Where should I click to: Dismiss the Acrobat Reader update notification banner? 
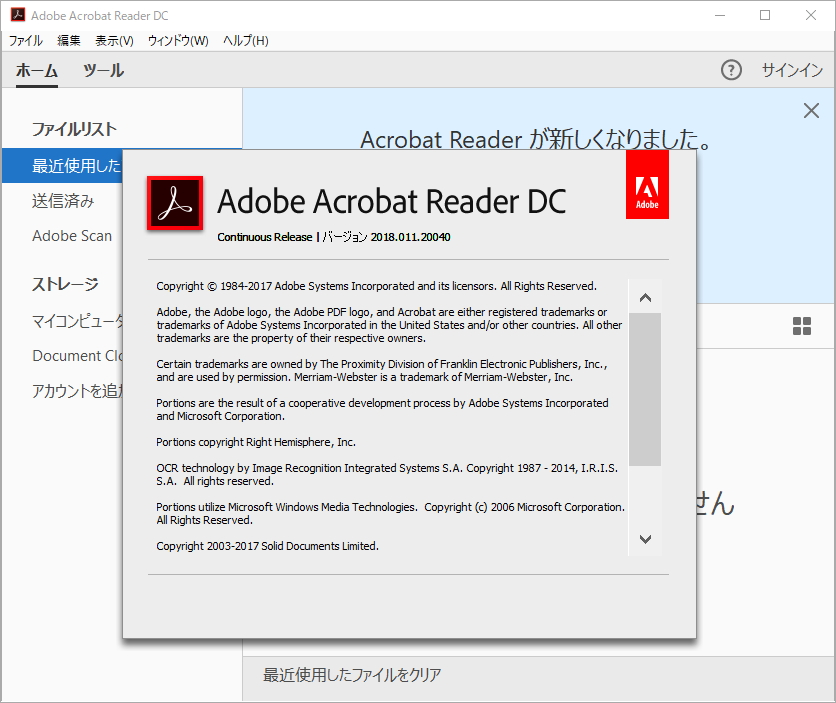pos(811,111)
